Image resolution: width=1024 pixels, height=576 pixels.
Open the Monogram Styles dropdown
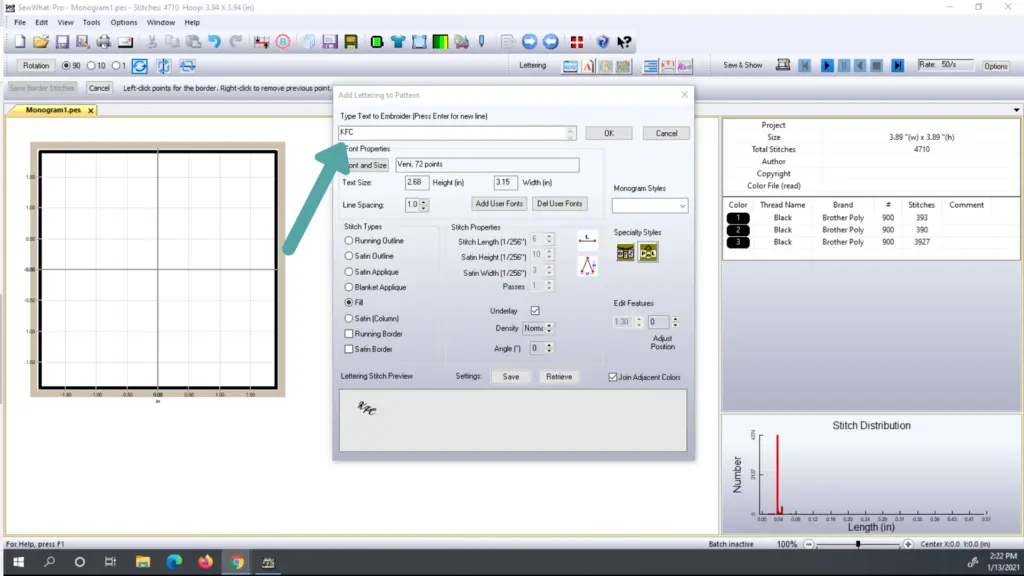pos(650,205)
